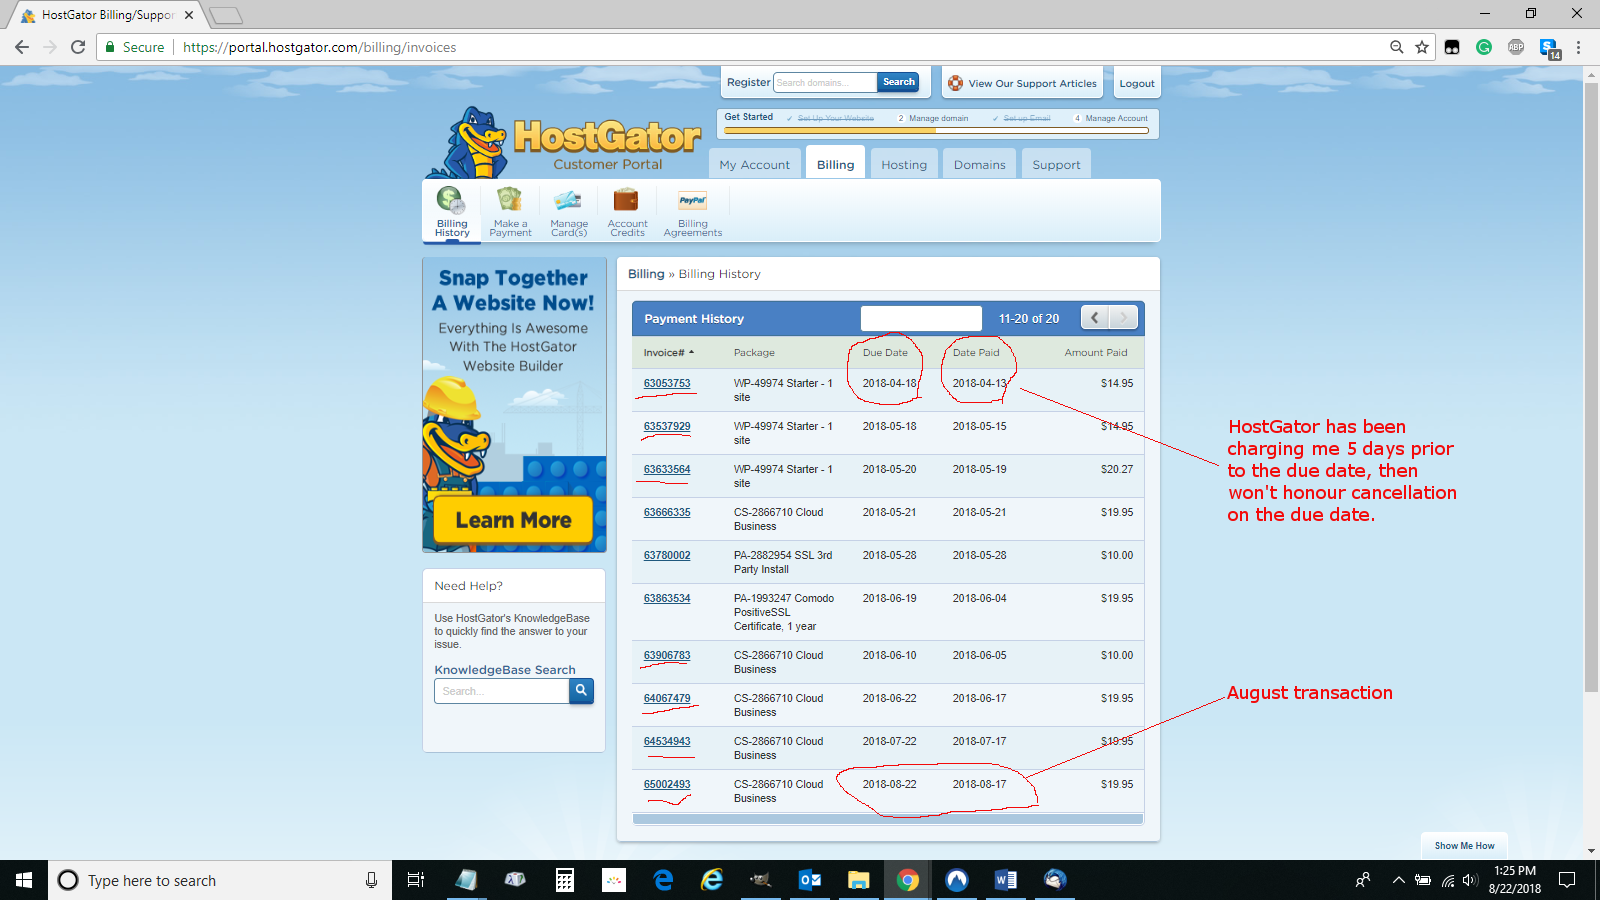Sort by the Invoice# column header

668,352
